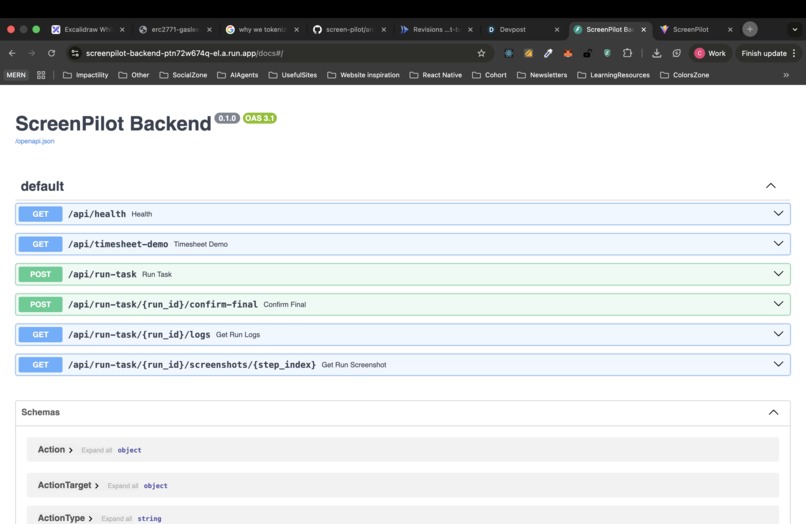This screenshot has height=524, width=806.
Task: Click the 0.1.0 version badge
Action: click(227, 118)
